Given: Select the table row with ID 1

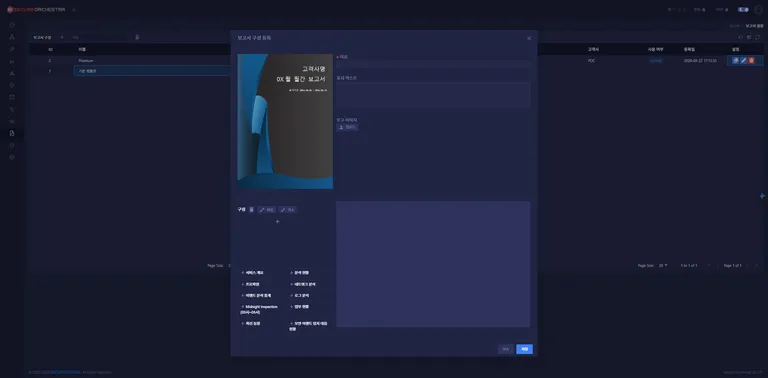Looking at the screenshot, I should click(x=130, y=71).
